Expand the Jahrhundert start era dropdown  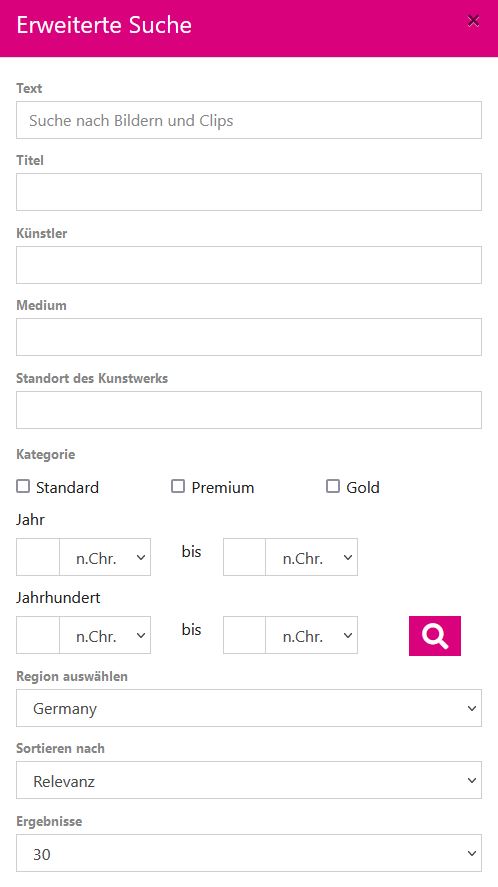click(105, 635)
